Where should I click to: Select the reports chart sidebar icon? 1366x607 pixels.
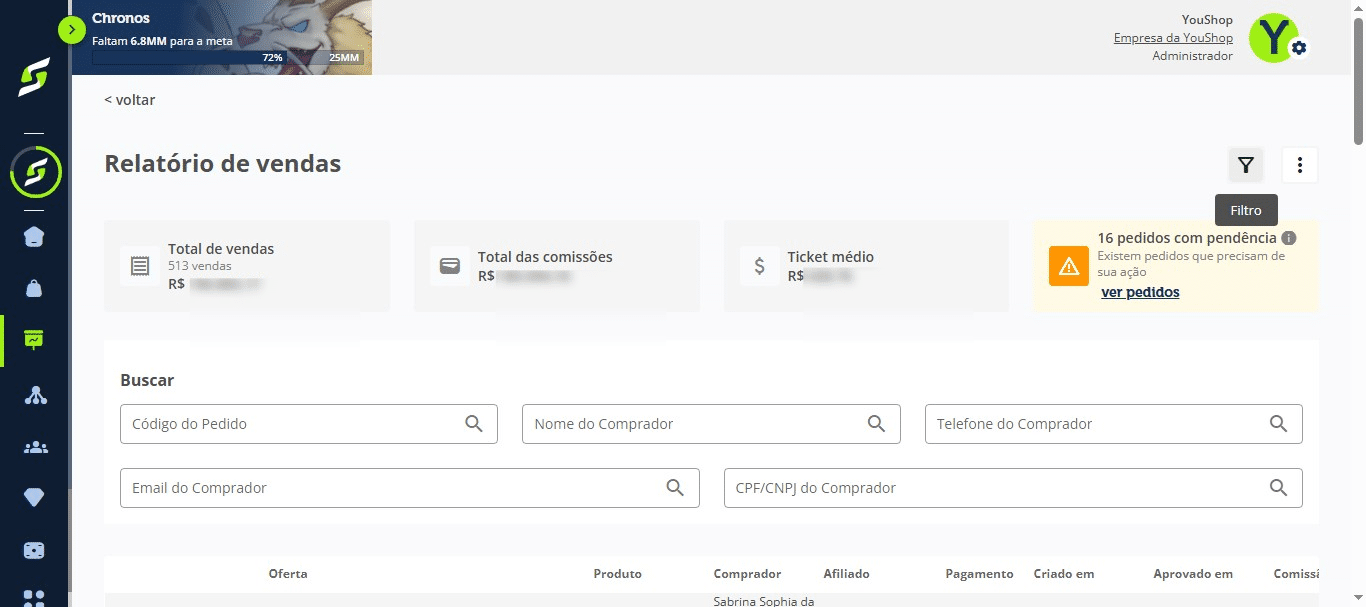(x=35, y=340)
